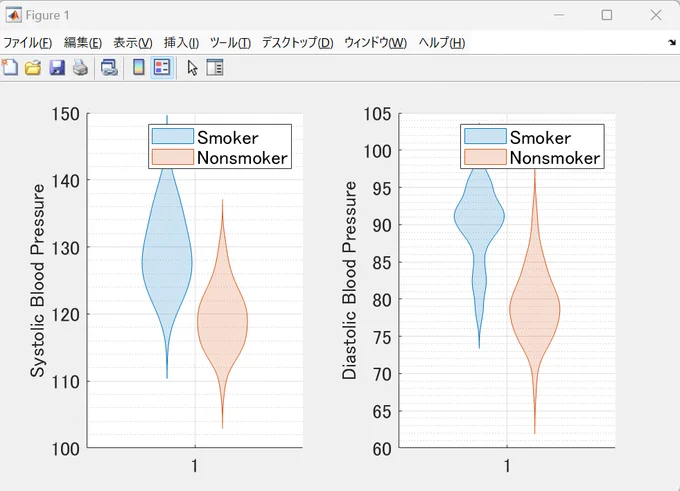Click the 130 tick label on systolic axis
680x491 pixels.
[65, 248]
